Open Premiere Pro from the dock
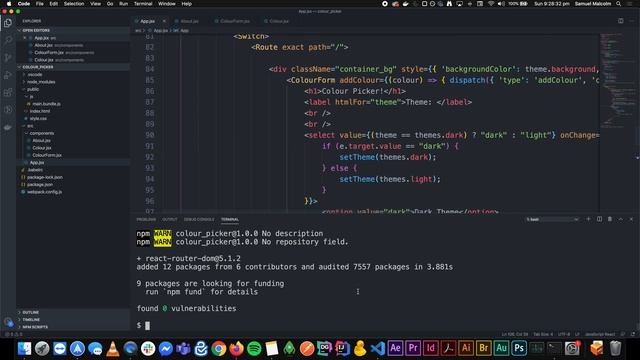Screen dimensions: 640x360 point(413,349)
